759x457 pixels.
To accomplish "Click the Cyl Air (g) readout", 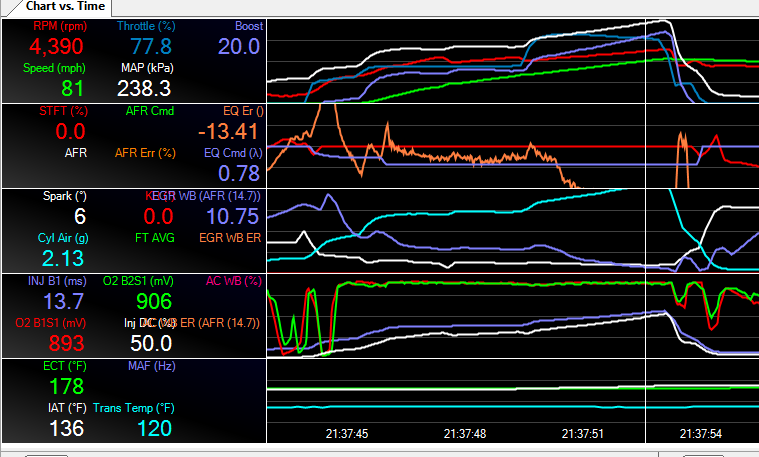I will [x=64, y=259].
